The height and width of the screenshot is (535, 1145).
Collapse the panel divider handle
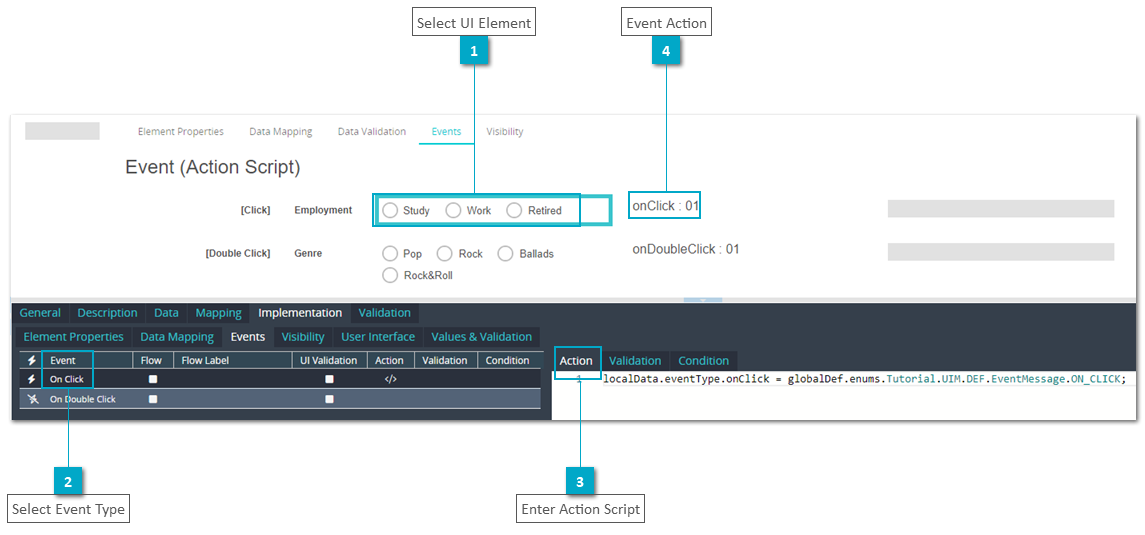tap(702, 300)
